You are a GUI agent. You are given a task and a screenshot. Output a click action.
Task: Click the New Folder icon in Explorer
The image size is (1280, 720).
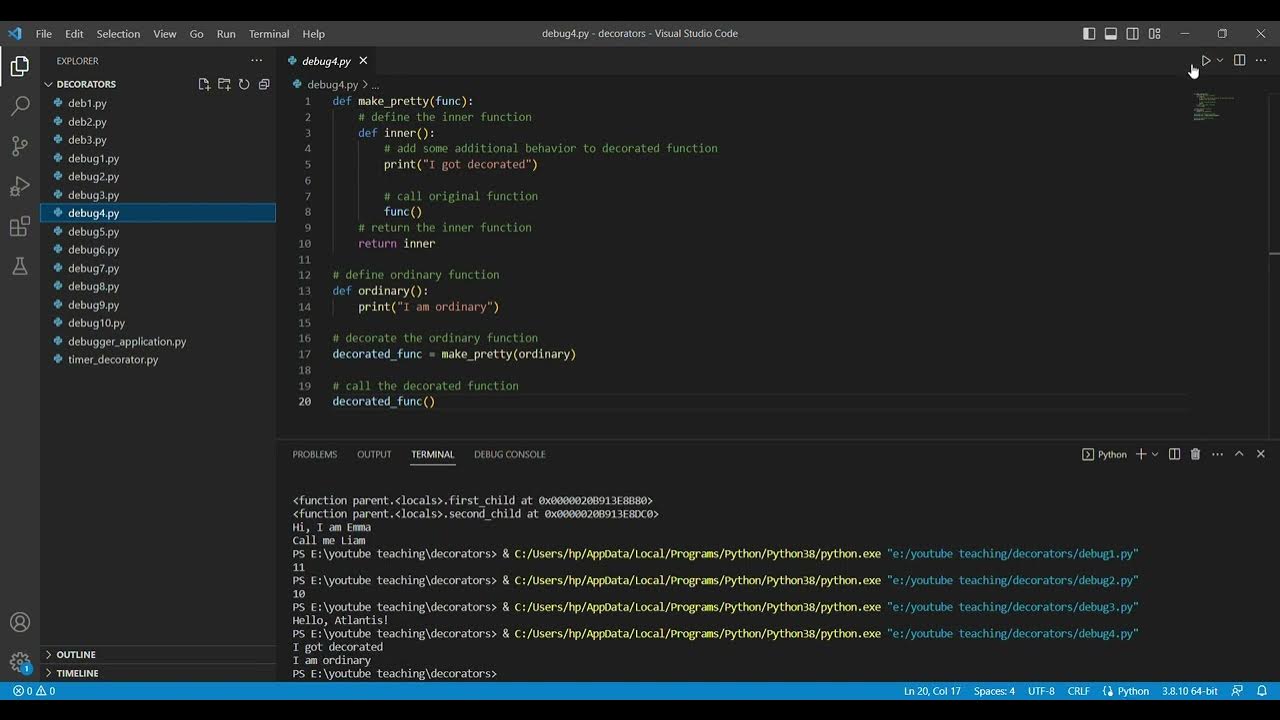pyautogui.click(x=224, y=84)
